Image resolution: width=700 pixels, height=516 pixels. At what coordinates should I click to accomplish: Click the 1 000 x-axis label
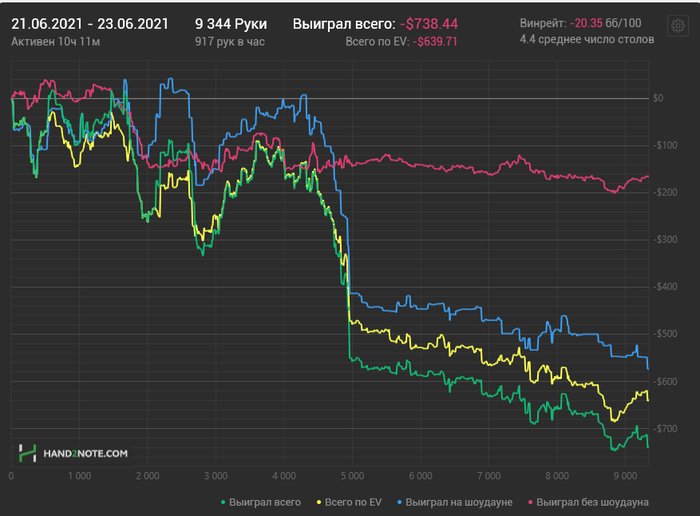[x=79, y=476]
